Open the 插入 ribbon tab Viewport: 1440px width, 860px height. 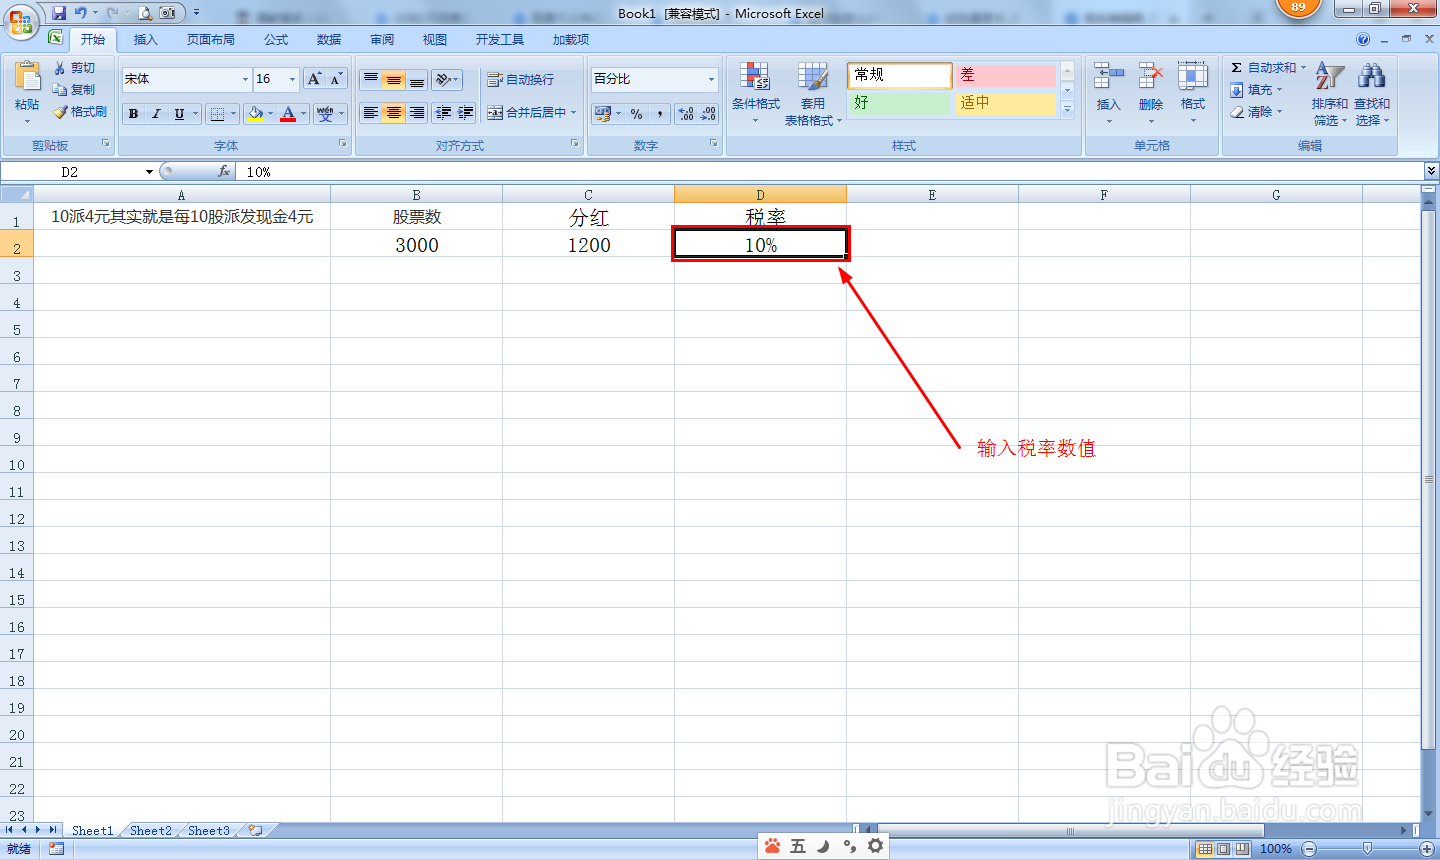[x=146, y=40]
